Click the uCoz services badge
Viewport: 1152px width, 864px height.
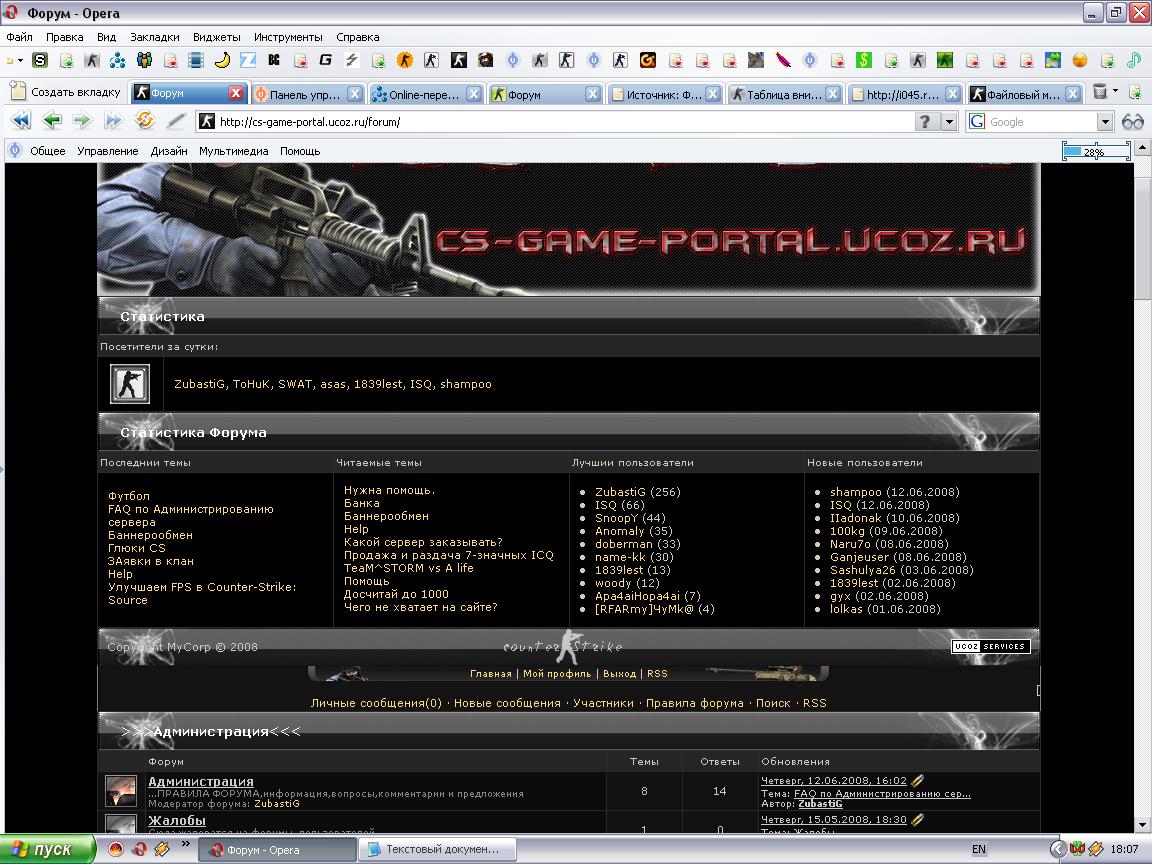click(x=990, y=647)
